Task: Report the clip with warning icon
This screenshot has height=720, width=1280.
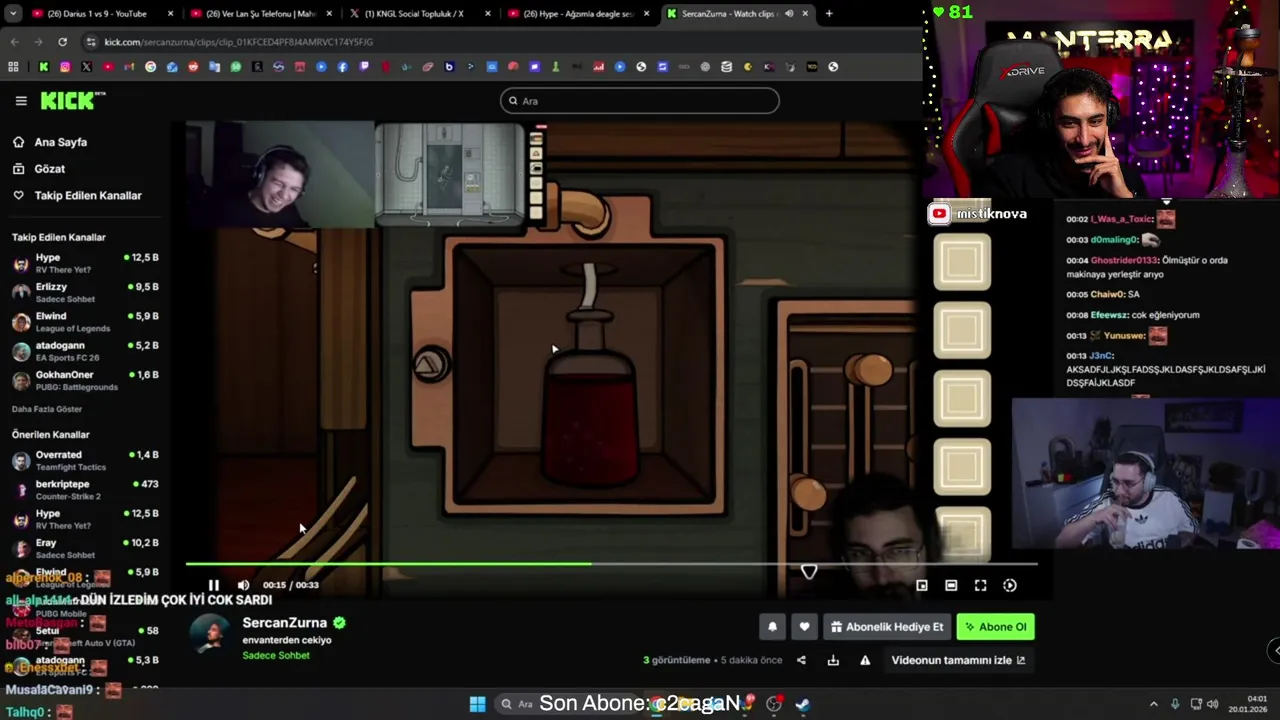Action: 865,660
